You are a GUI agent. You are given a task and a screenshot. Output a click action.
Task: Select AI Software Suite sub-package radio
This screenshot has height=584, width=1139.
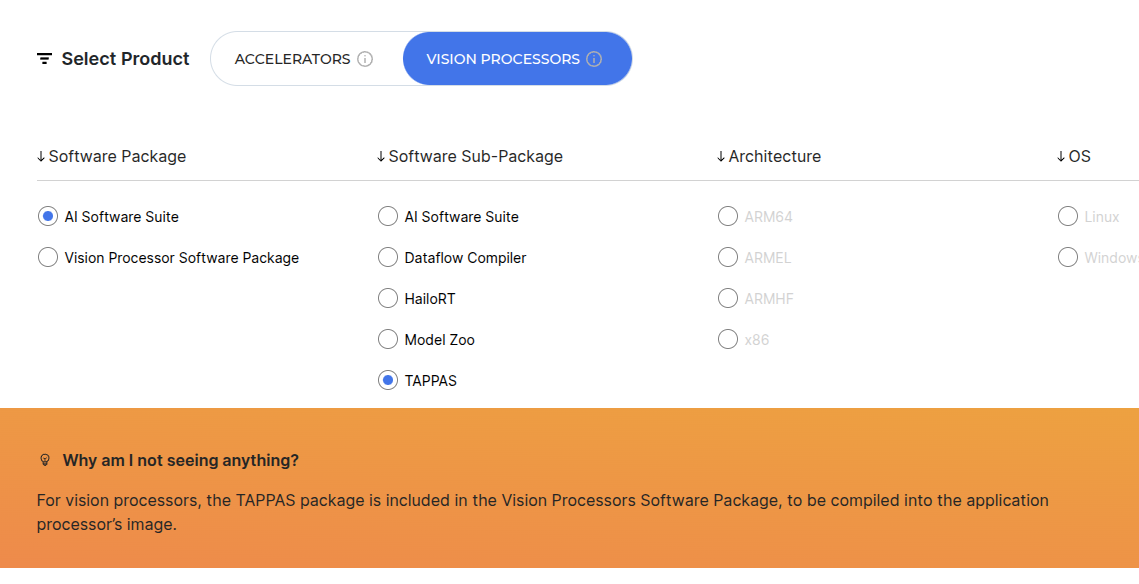tap(388, 217)
